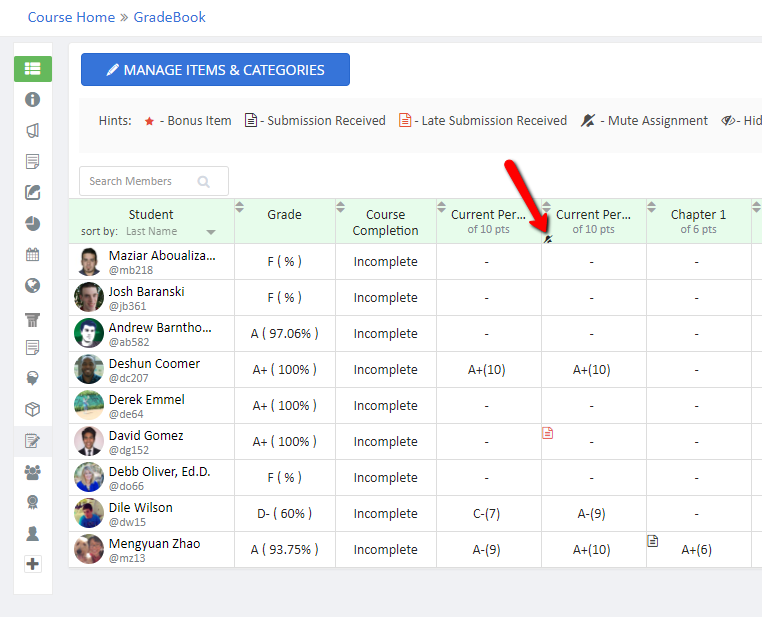Open the sort by Last Name dropdown
The height and width of the screenshot is (617, 762).
pyautogui.click(x=211, y=232)
